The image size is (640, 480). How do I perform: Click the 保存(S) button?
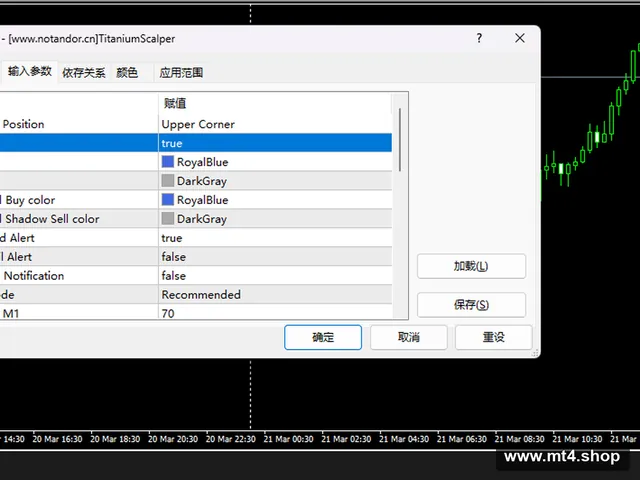(471, 304)
